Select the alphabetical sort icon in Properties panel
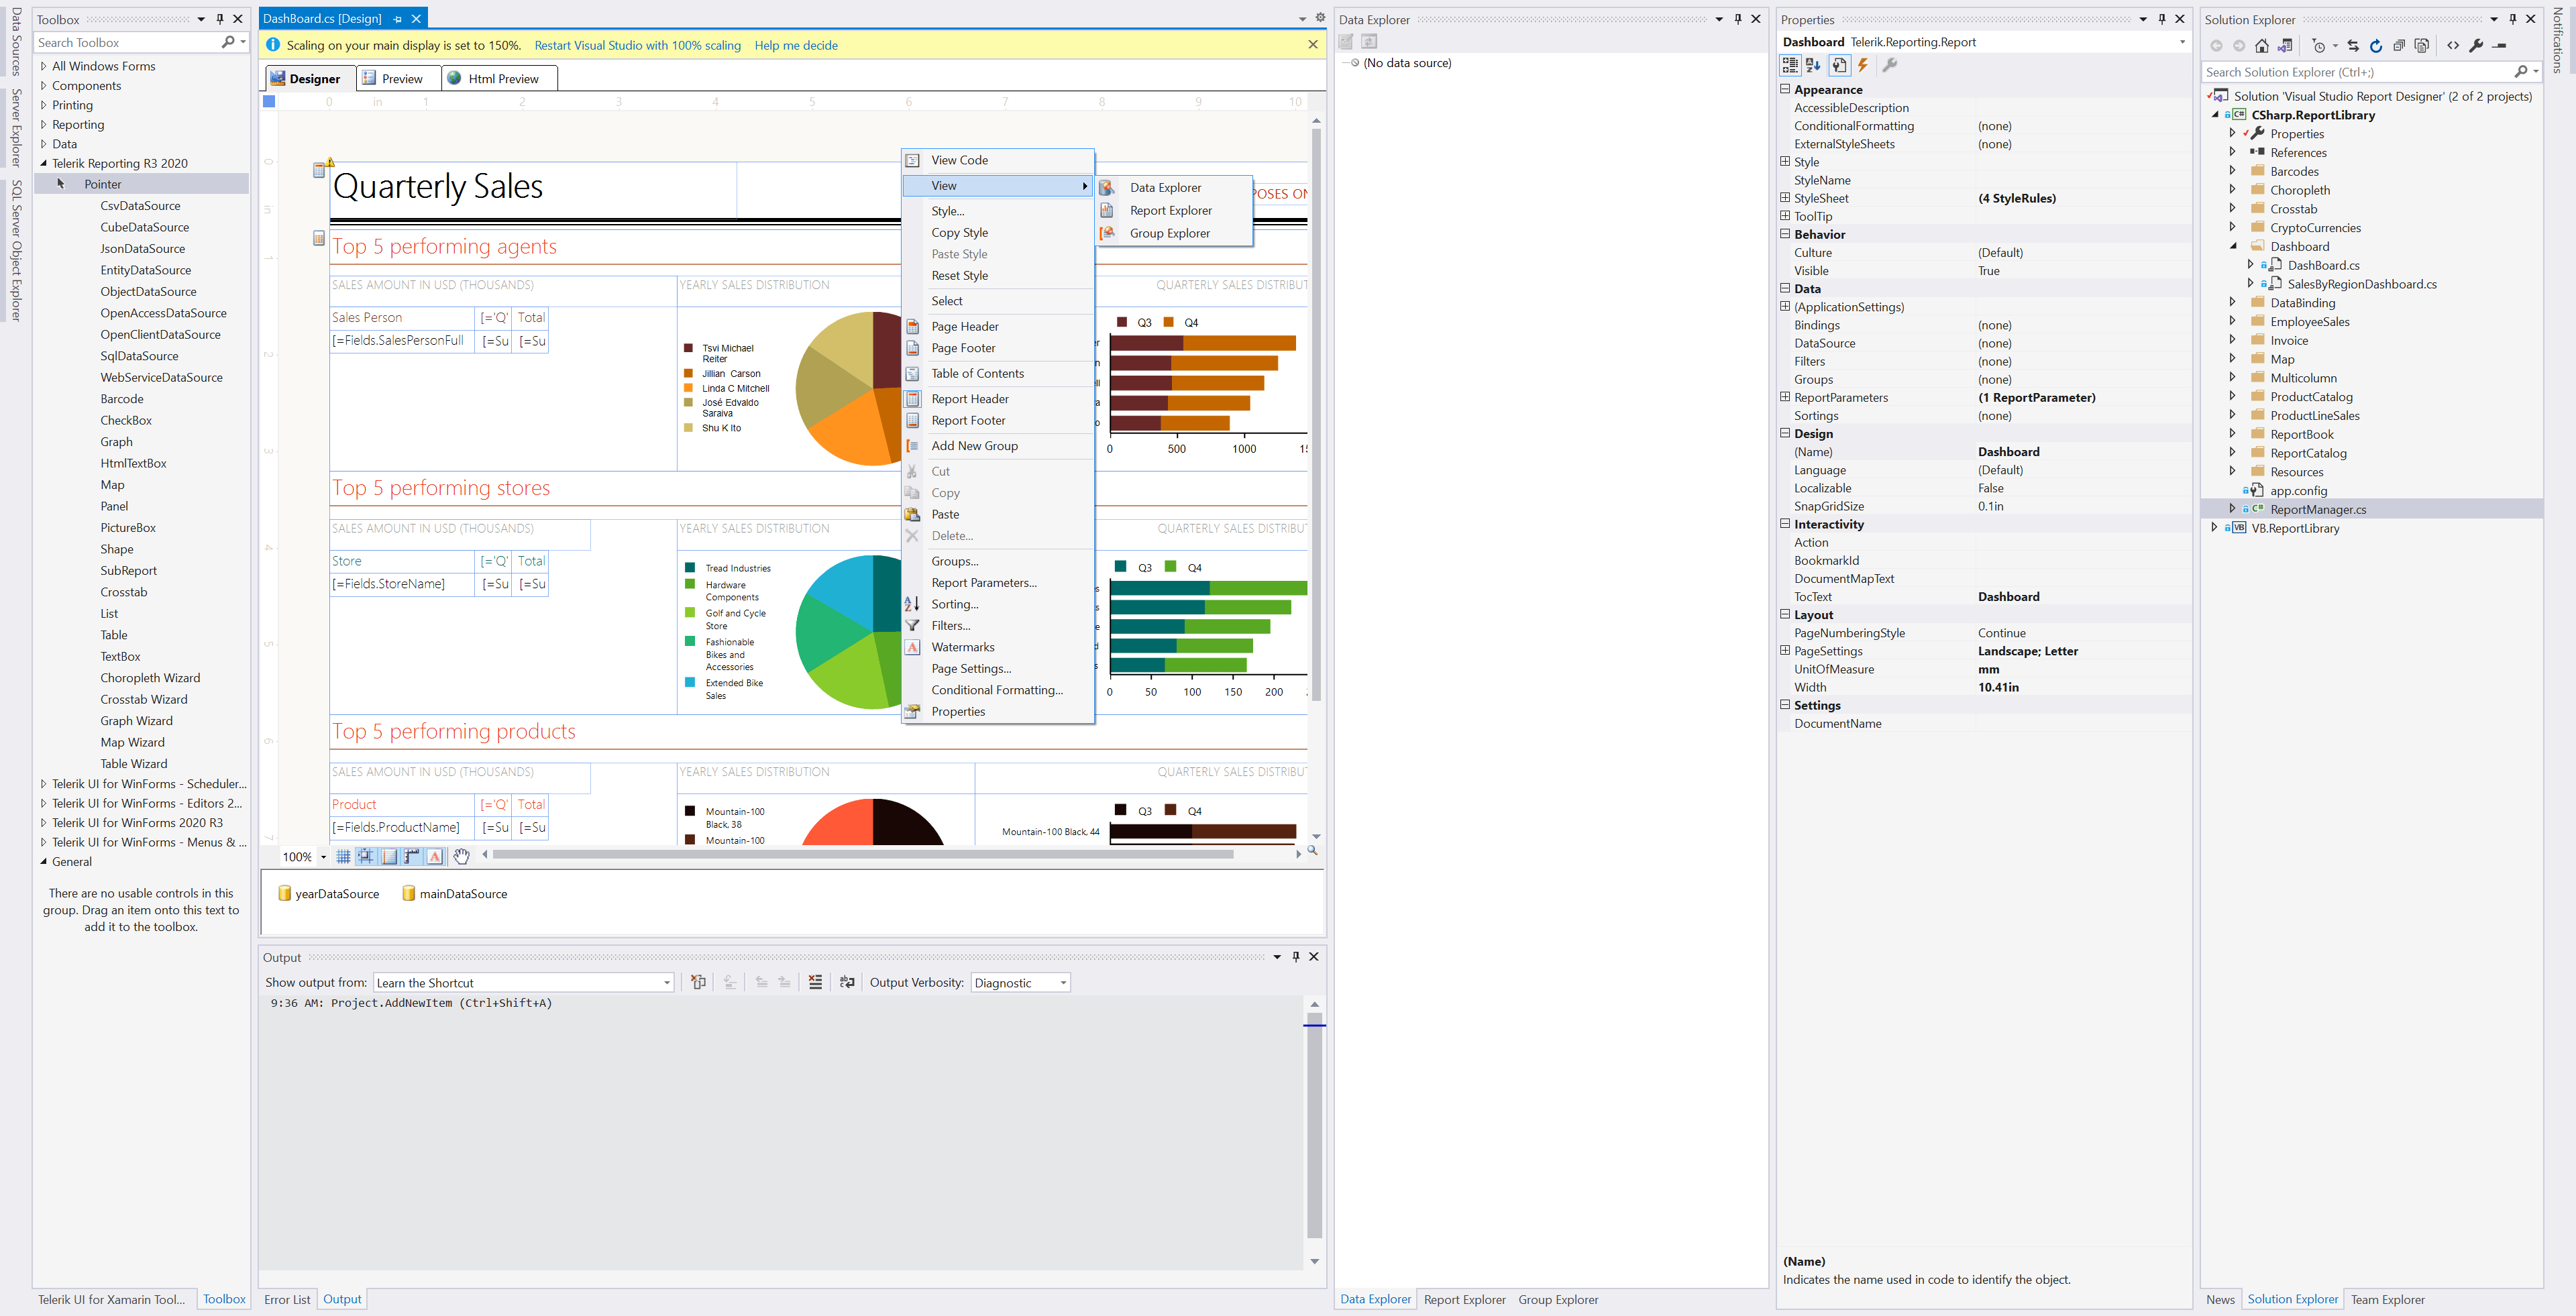This screenshot has height=1316, width=2576. pyautogui.click(x=1813, y=65)
